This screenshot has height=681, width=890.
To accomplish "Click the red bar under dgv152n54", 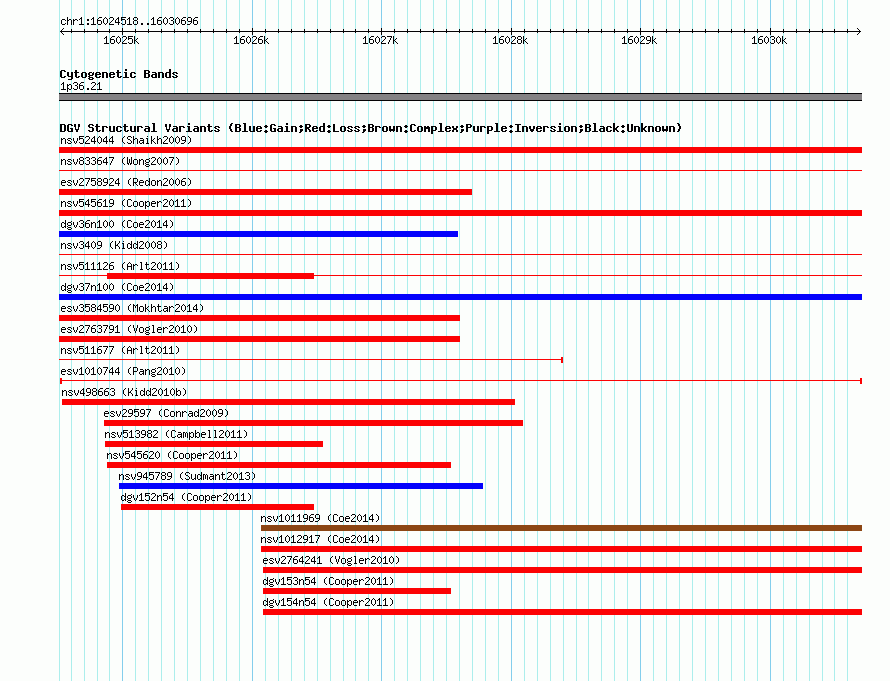I will [217, 507].
